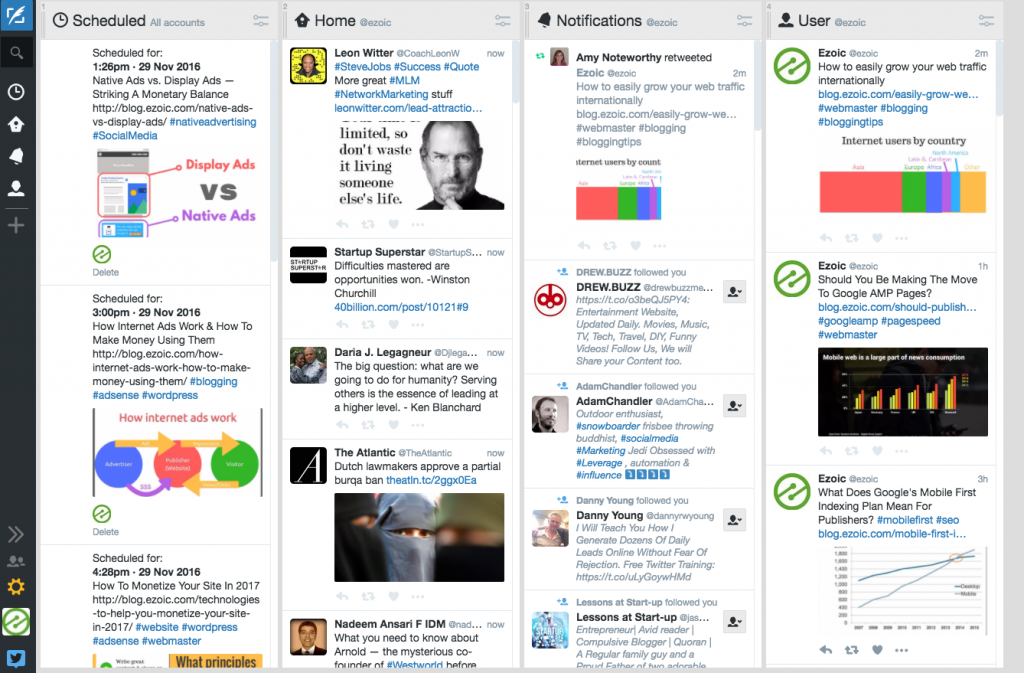
Task: Add a column with the plus icon
Action: point(16,225)
